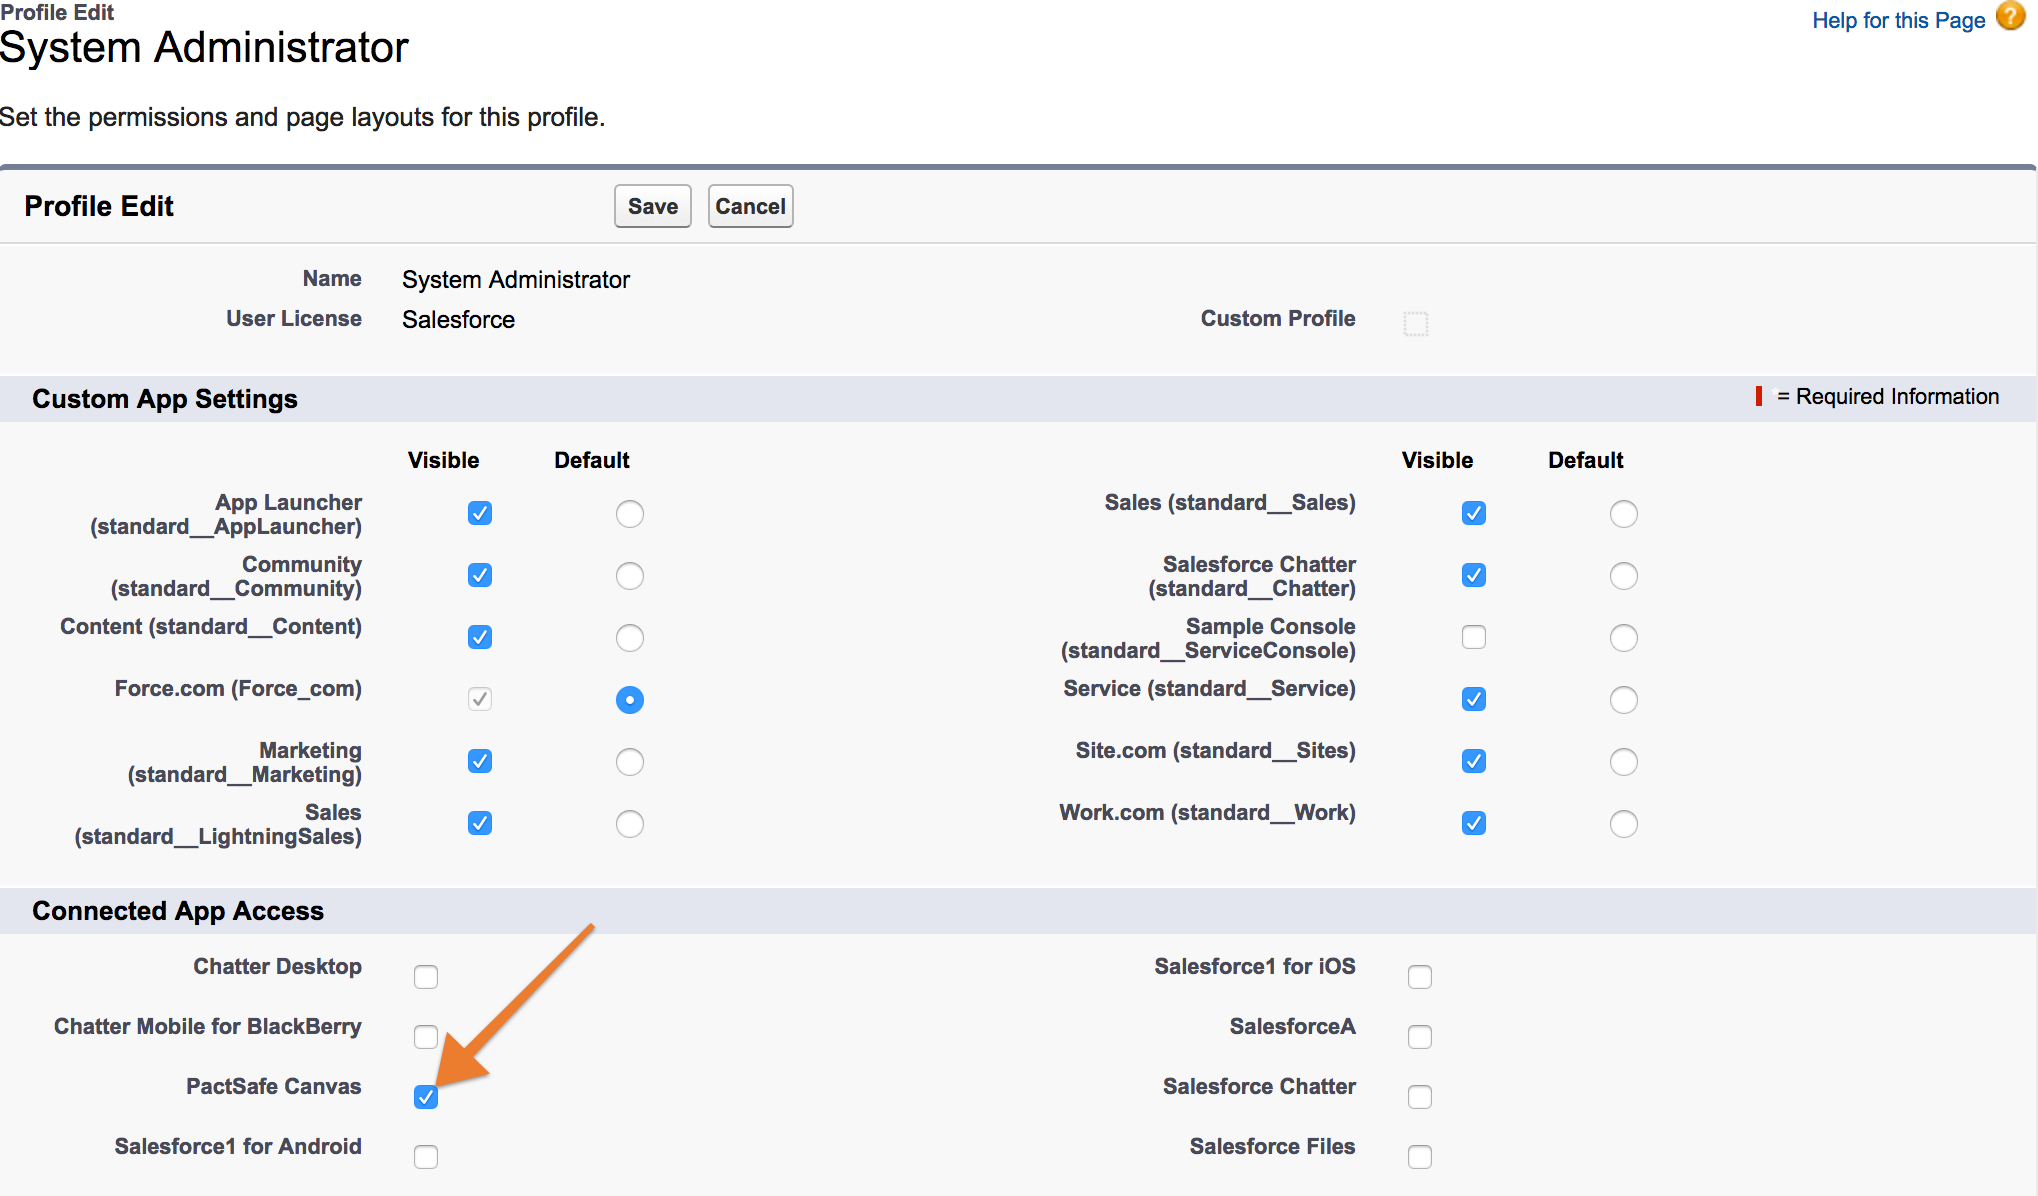Viewport: 2038px width, 1196px height.
Task: Uncheck Community visible checkbox
Action: (x=480, y=575)
